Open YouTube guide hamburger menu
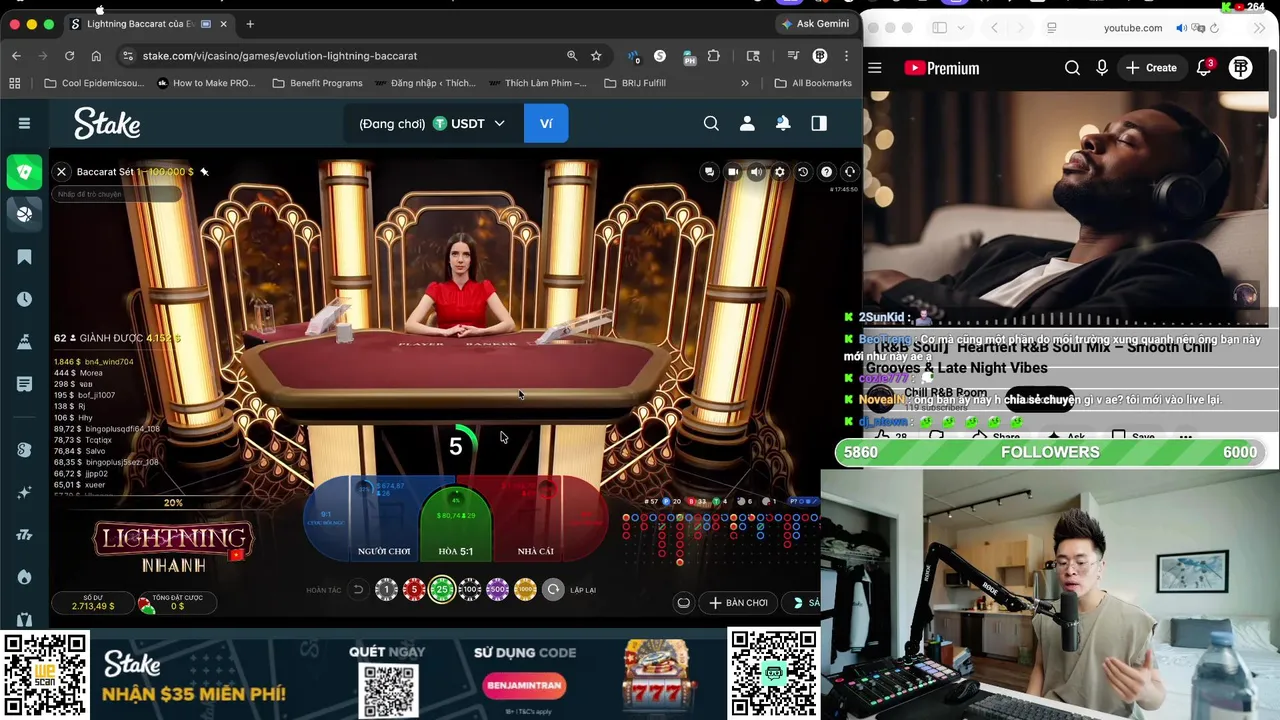The image size is (1280, 720). coord(875,68)
